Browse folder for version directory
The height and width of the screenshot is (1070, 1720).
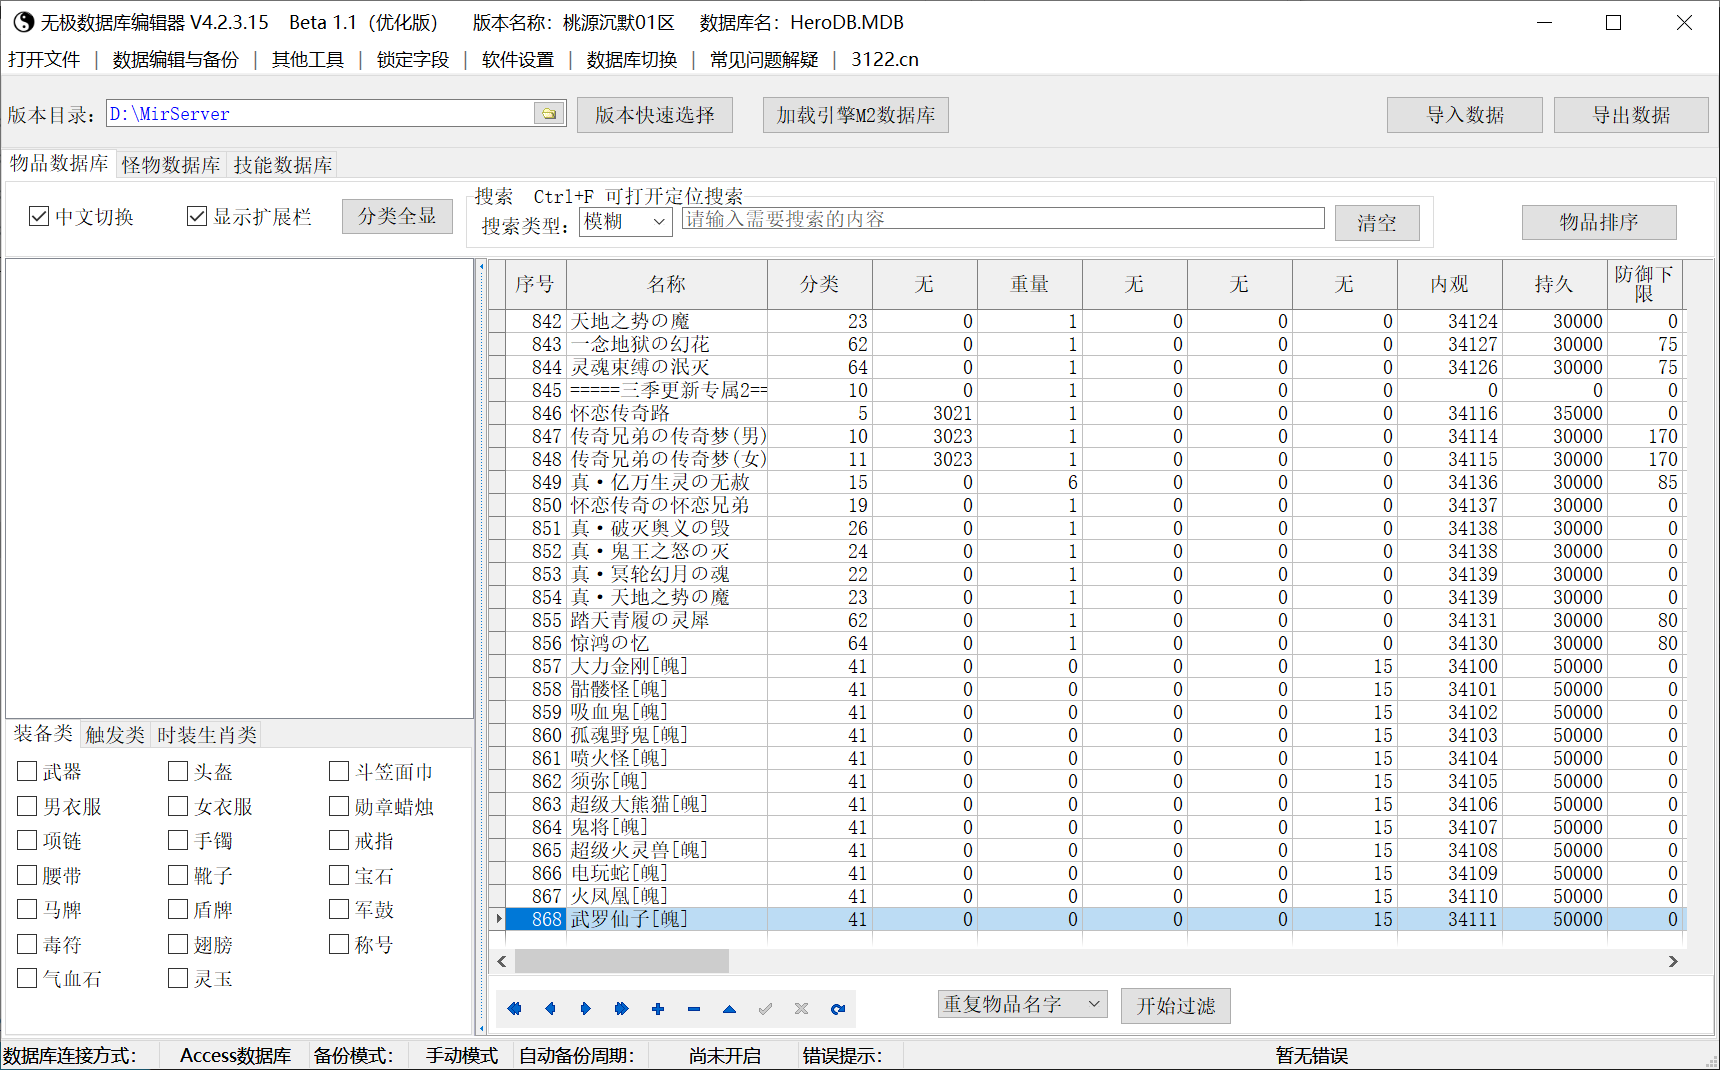(549, 114)
